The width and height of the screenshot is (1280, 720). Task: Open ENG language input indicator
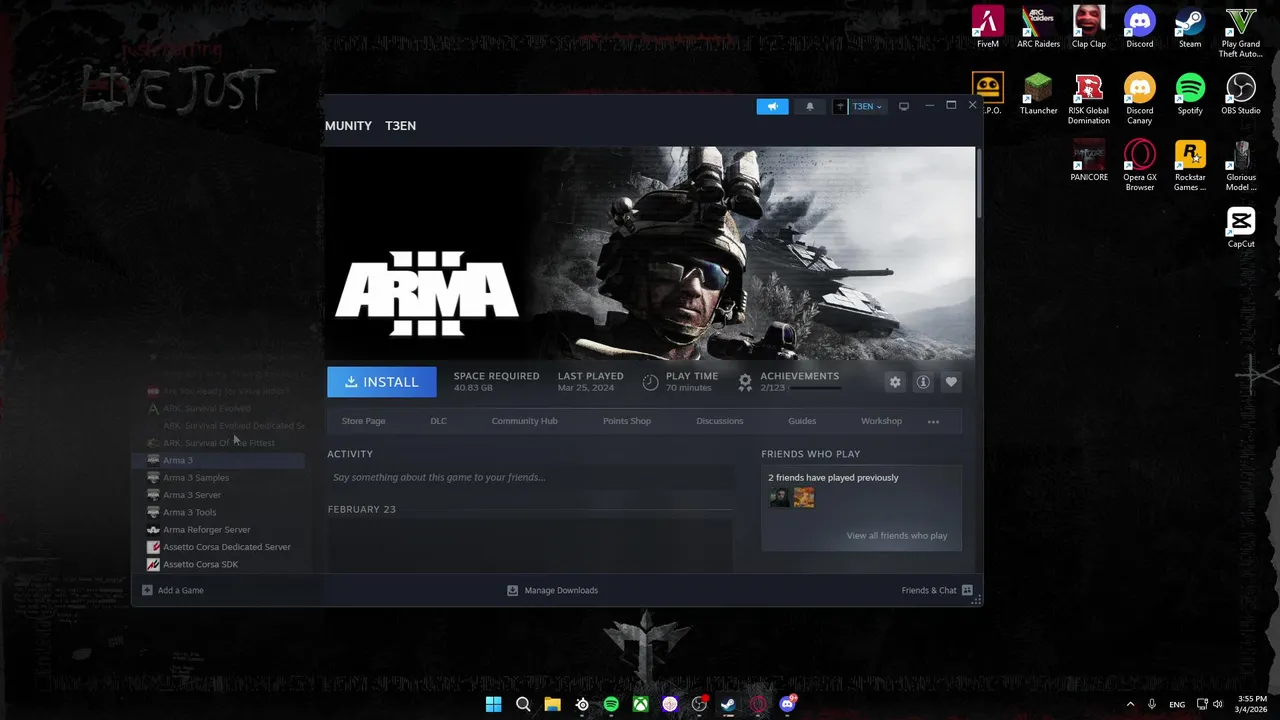tap(1177, 704)
